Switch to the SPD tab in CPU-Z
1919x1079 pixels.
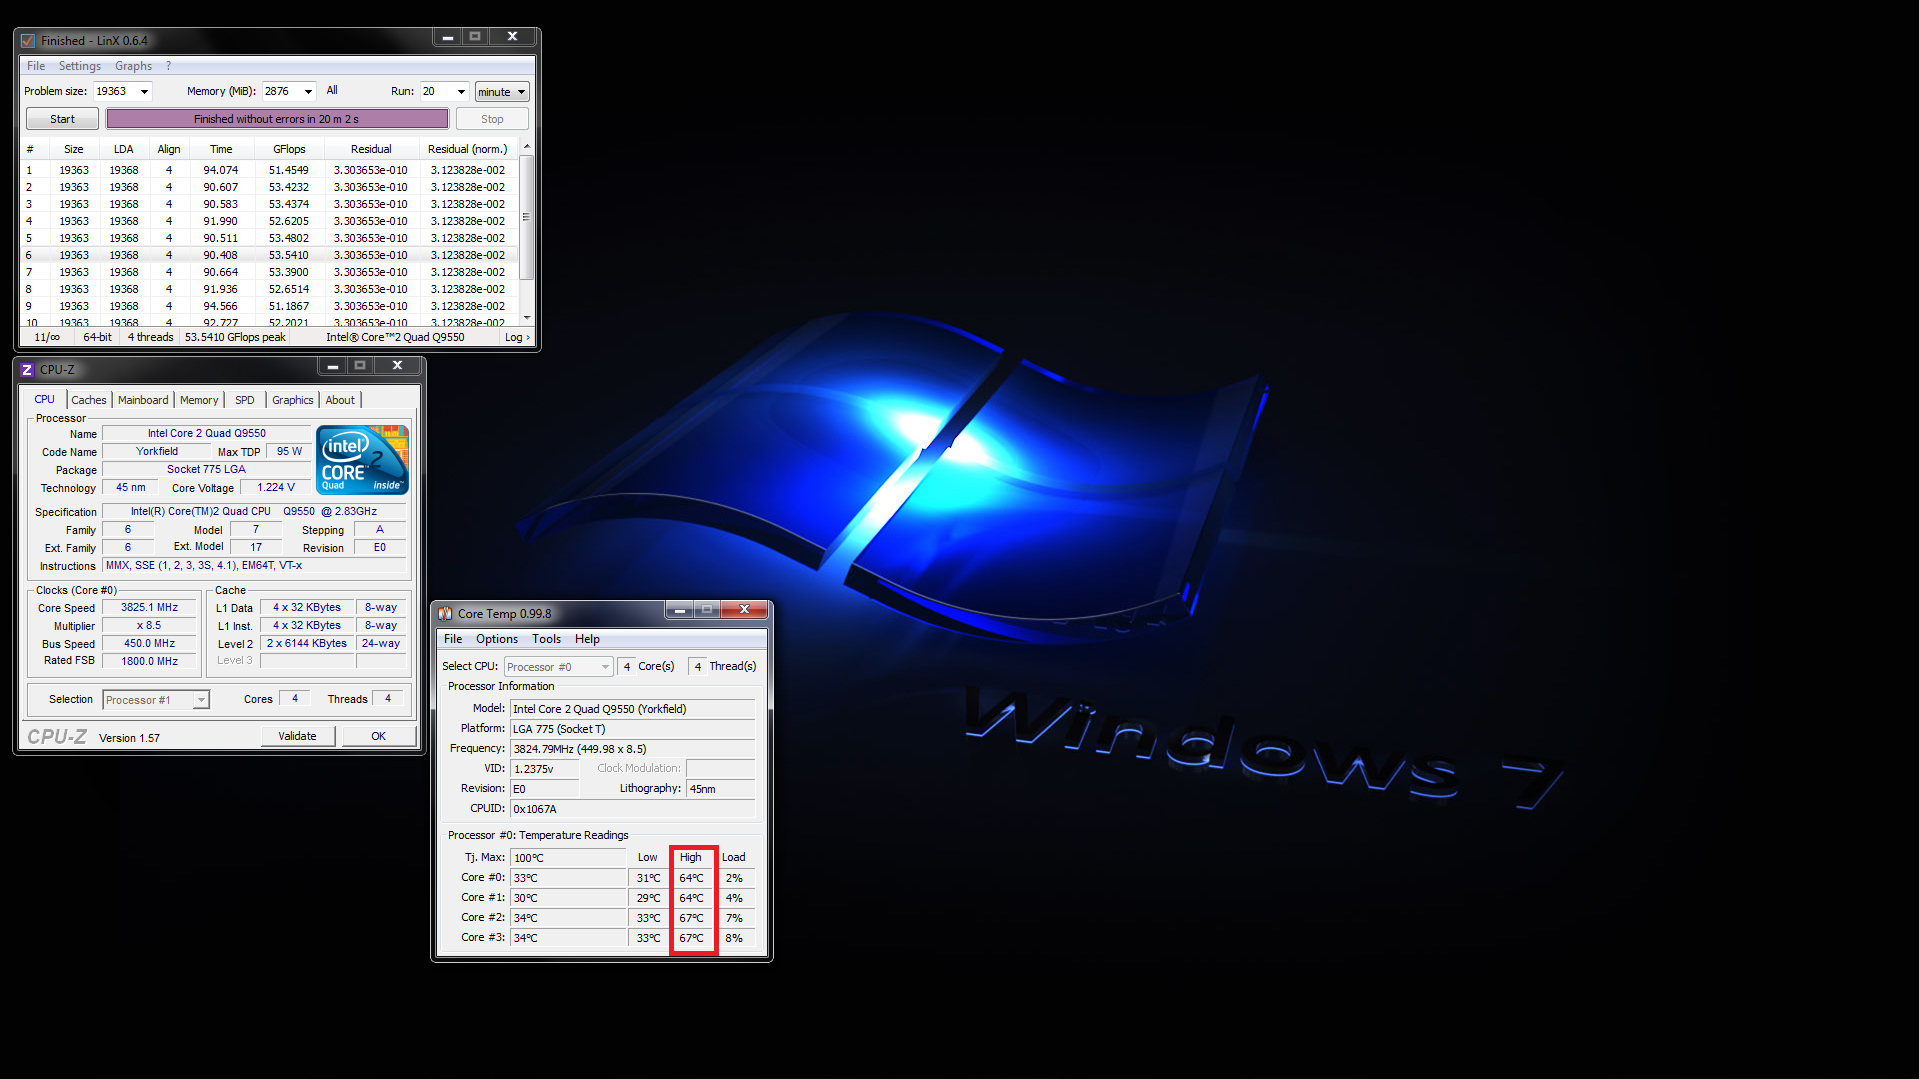[245, 400]
